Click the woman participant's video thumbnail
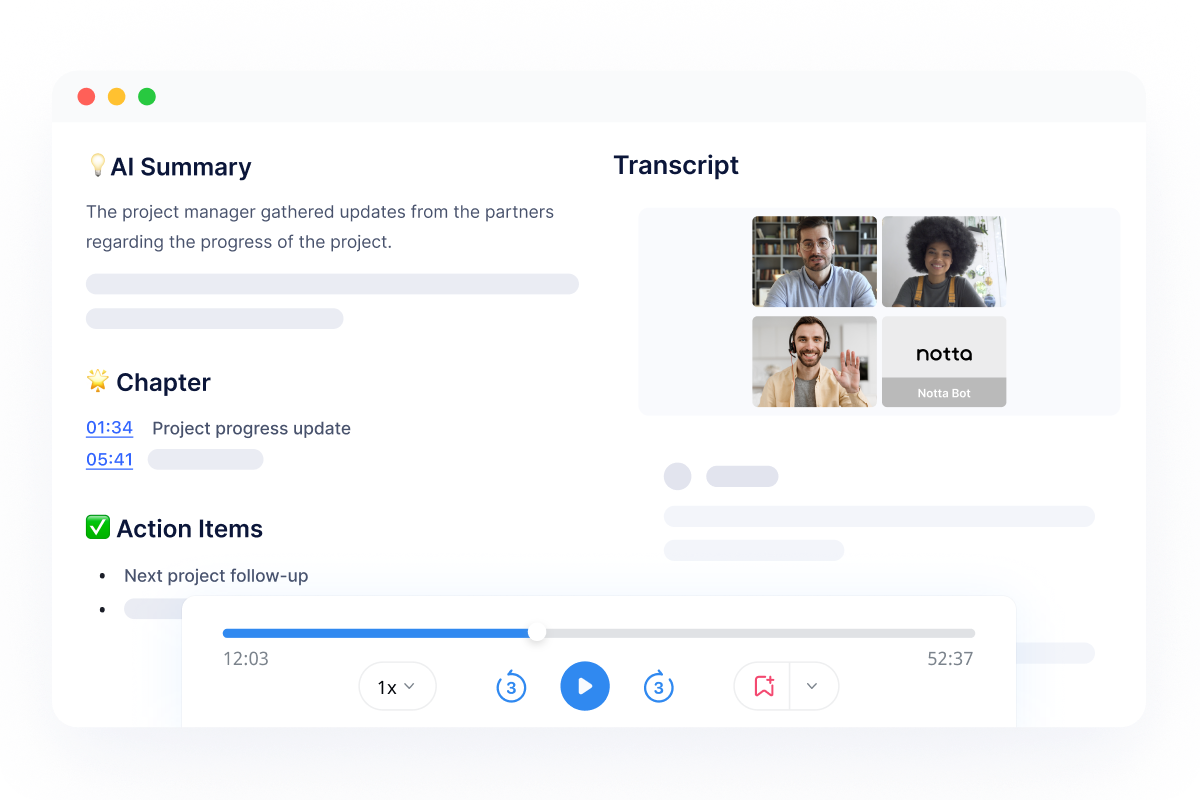Viewport: 1200px width, 800px height. (x=944, y=261)
